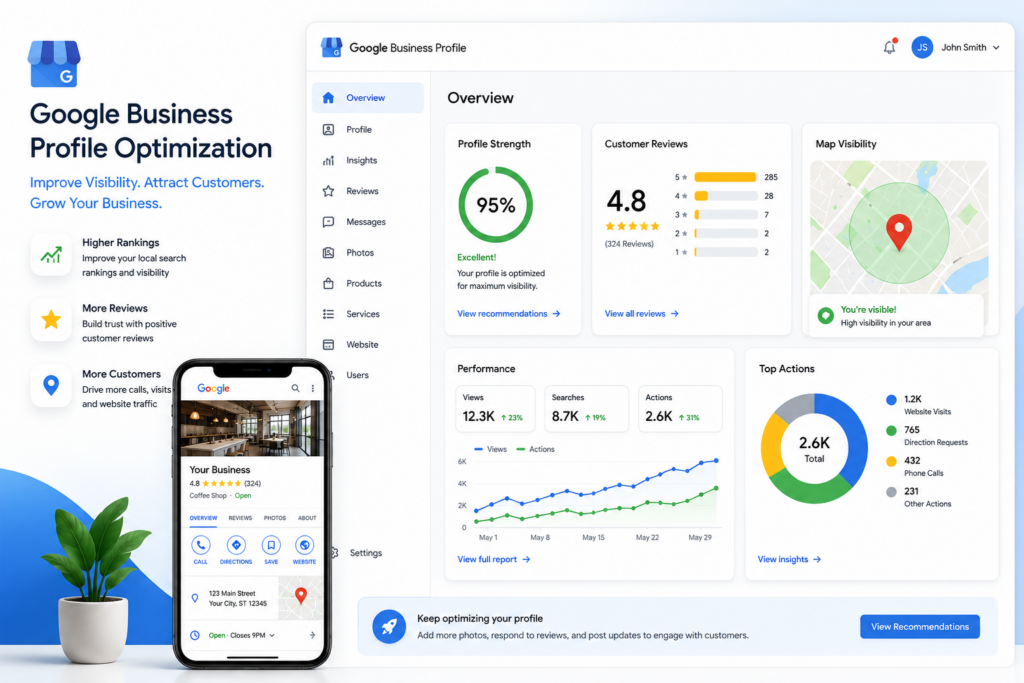
Task: Click the Higher Rankings chart icon
Action: coord(51,255)
